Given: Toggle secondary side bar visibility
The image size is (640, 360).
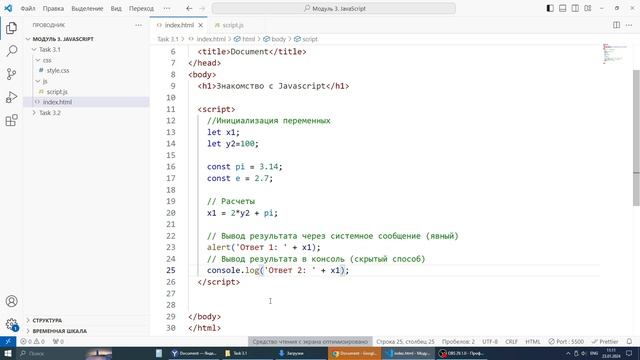Looking at the screenshot, I should coord(575,8).
